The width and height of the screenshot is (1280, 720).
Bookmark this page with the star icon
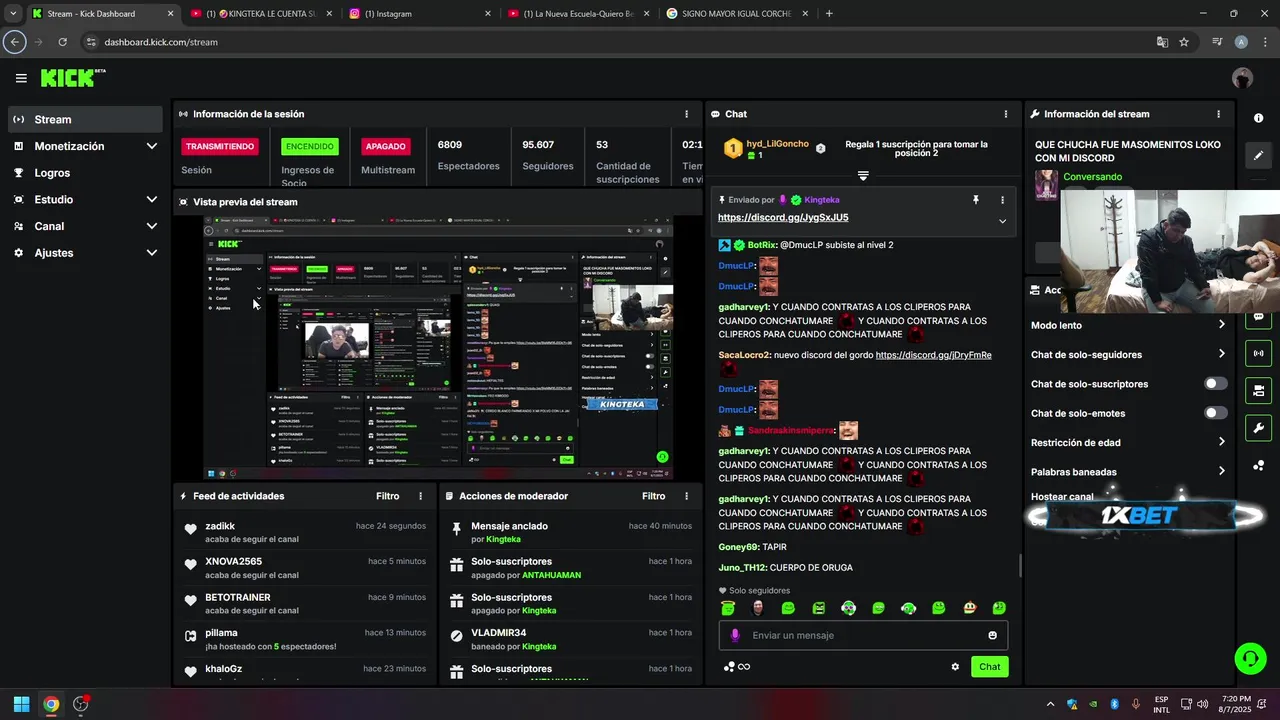point(1184,42)
